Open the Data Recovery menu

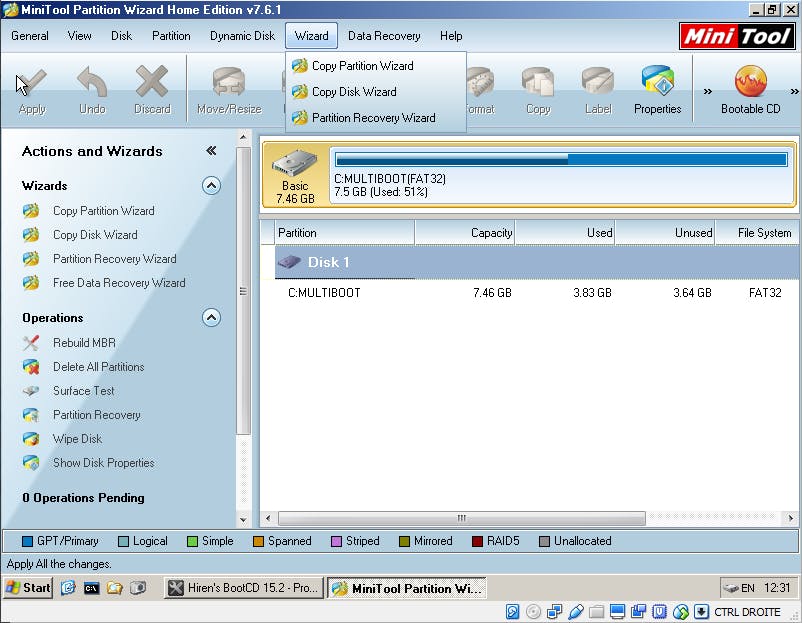click(x=384, y=36)
